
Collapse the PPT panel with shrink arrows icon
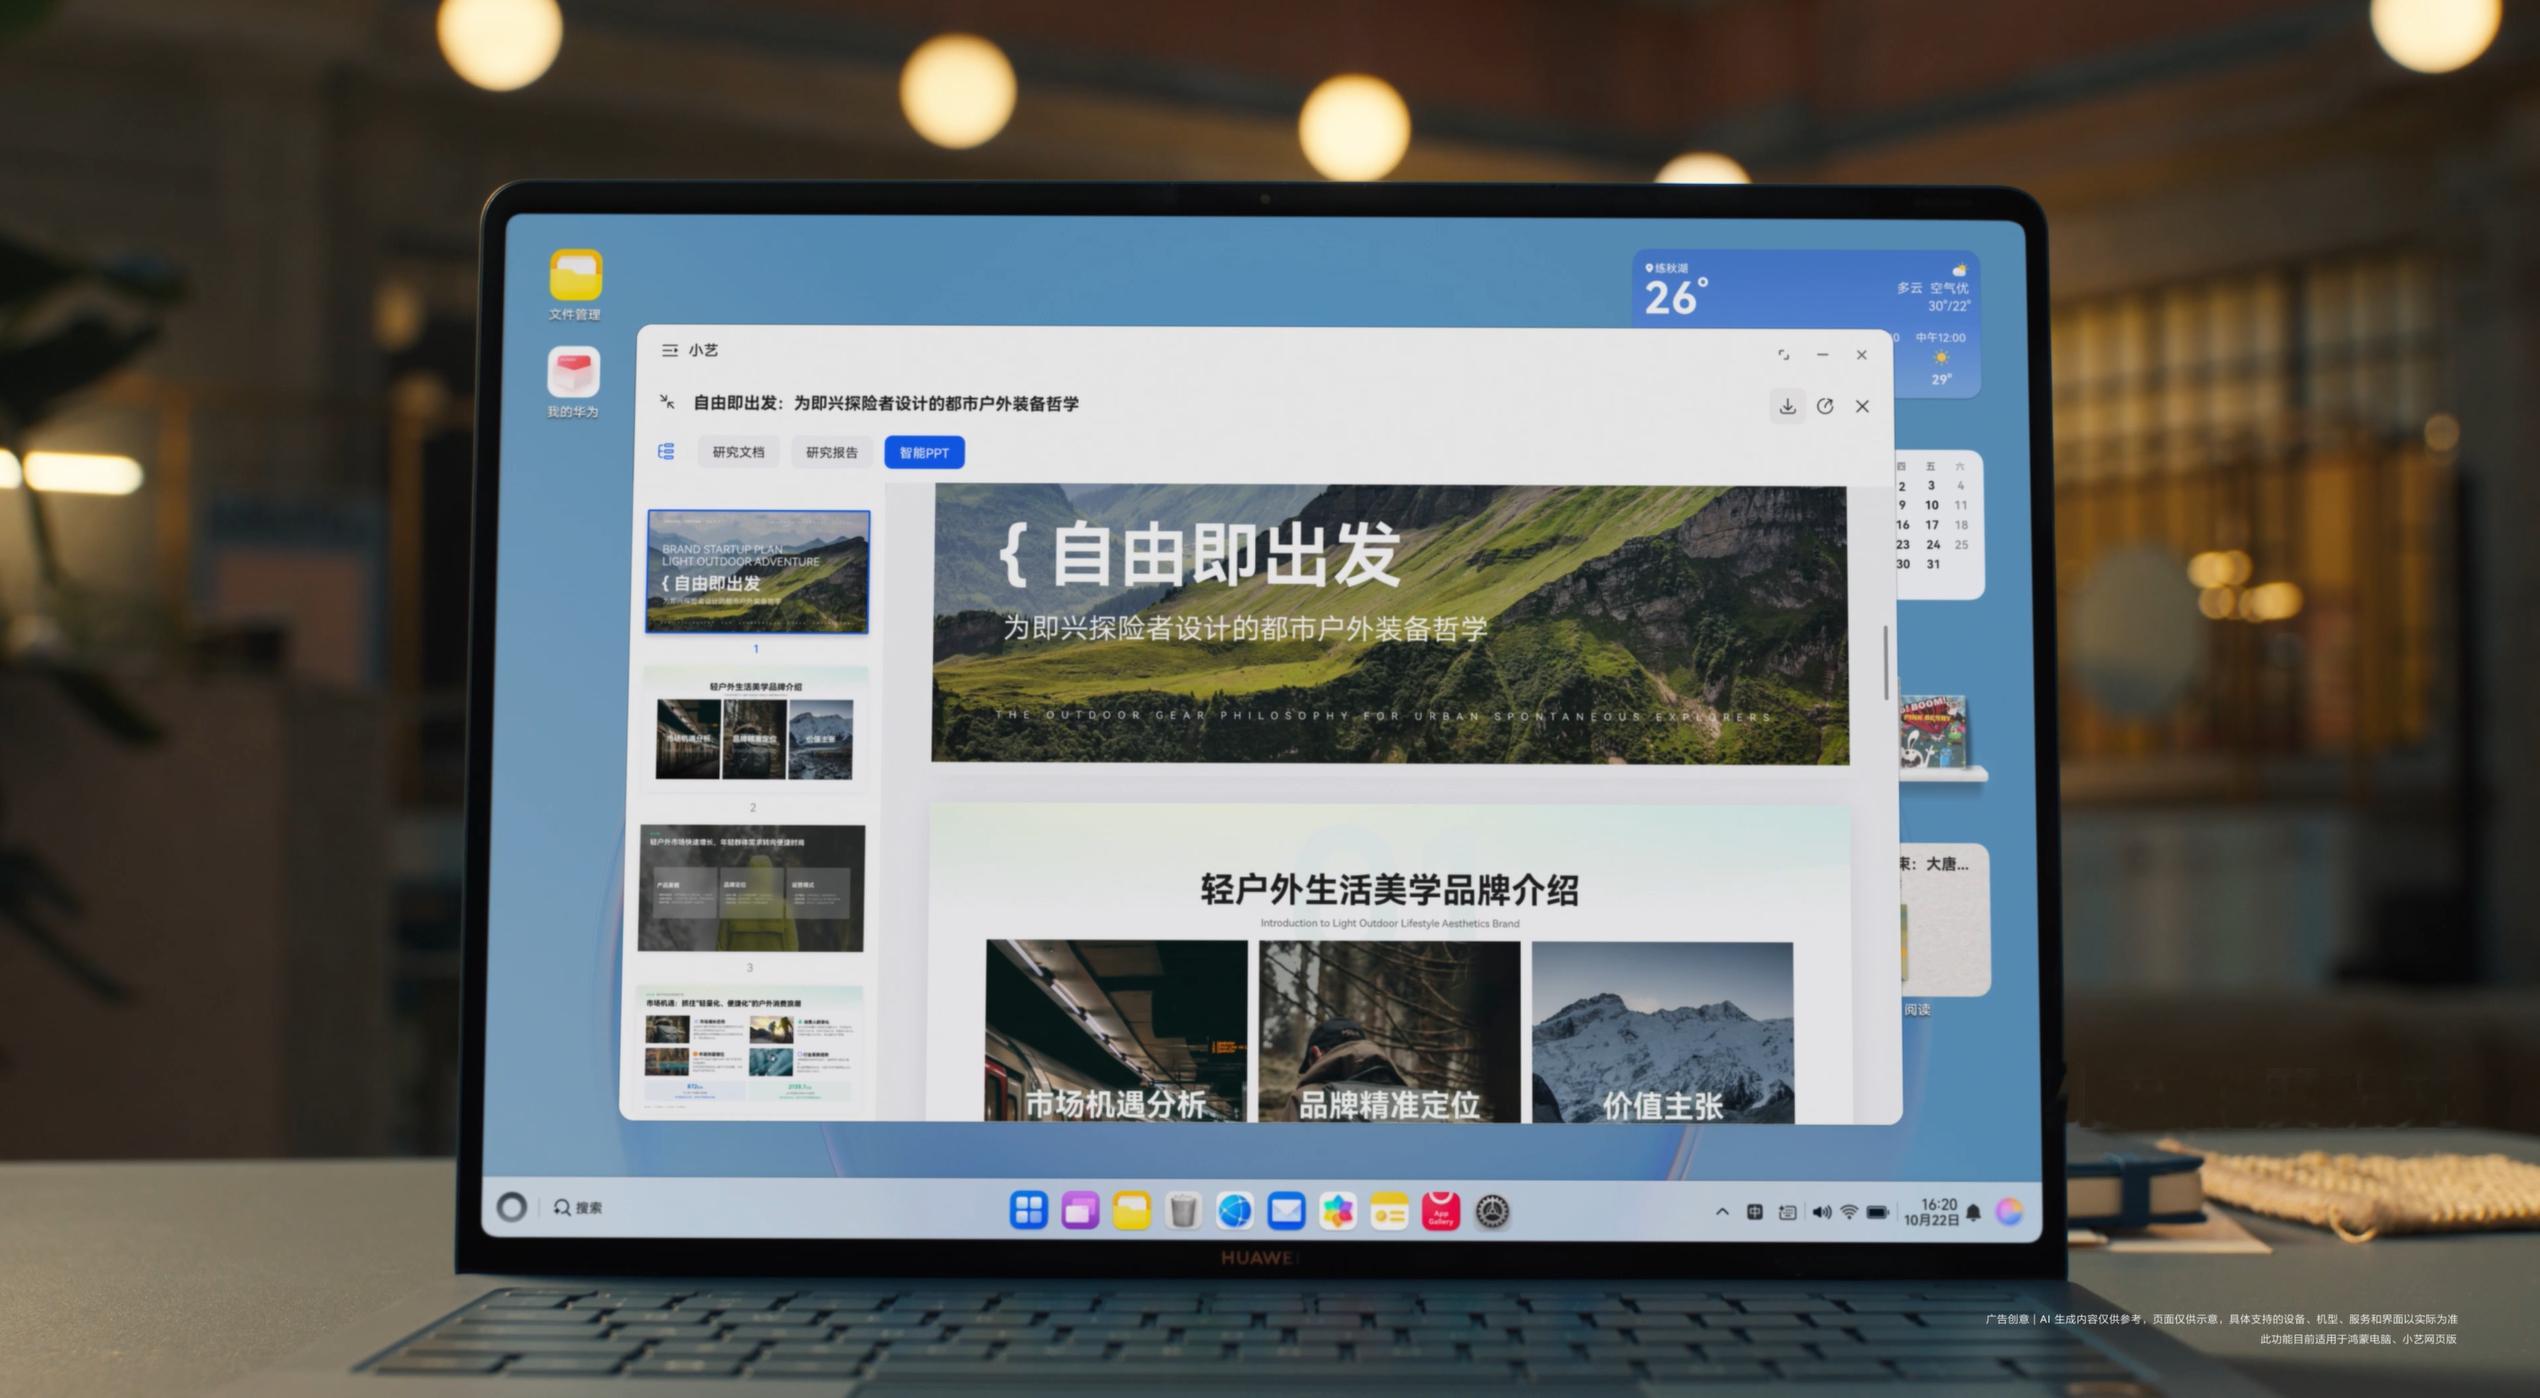point(667,402)
